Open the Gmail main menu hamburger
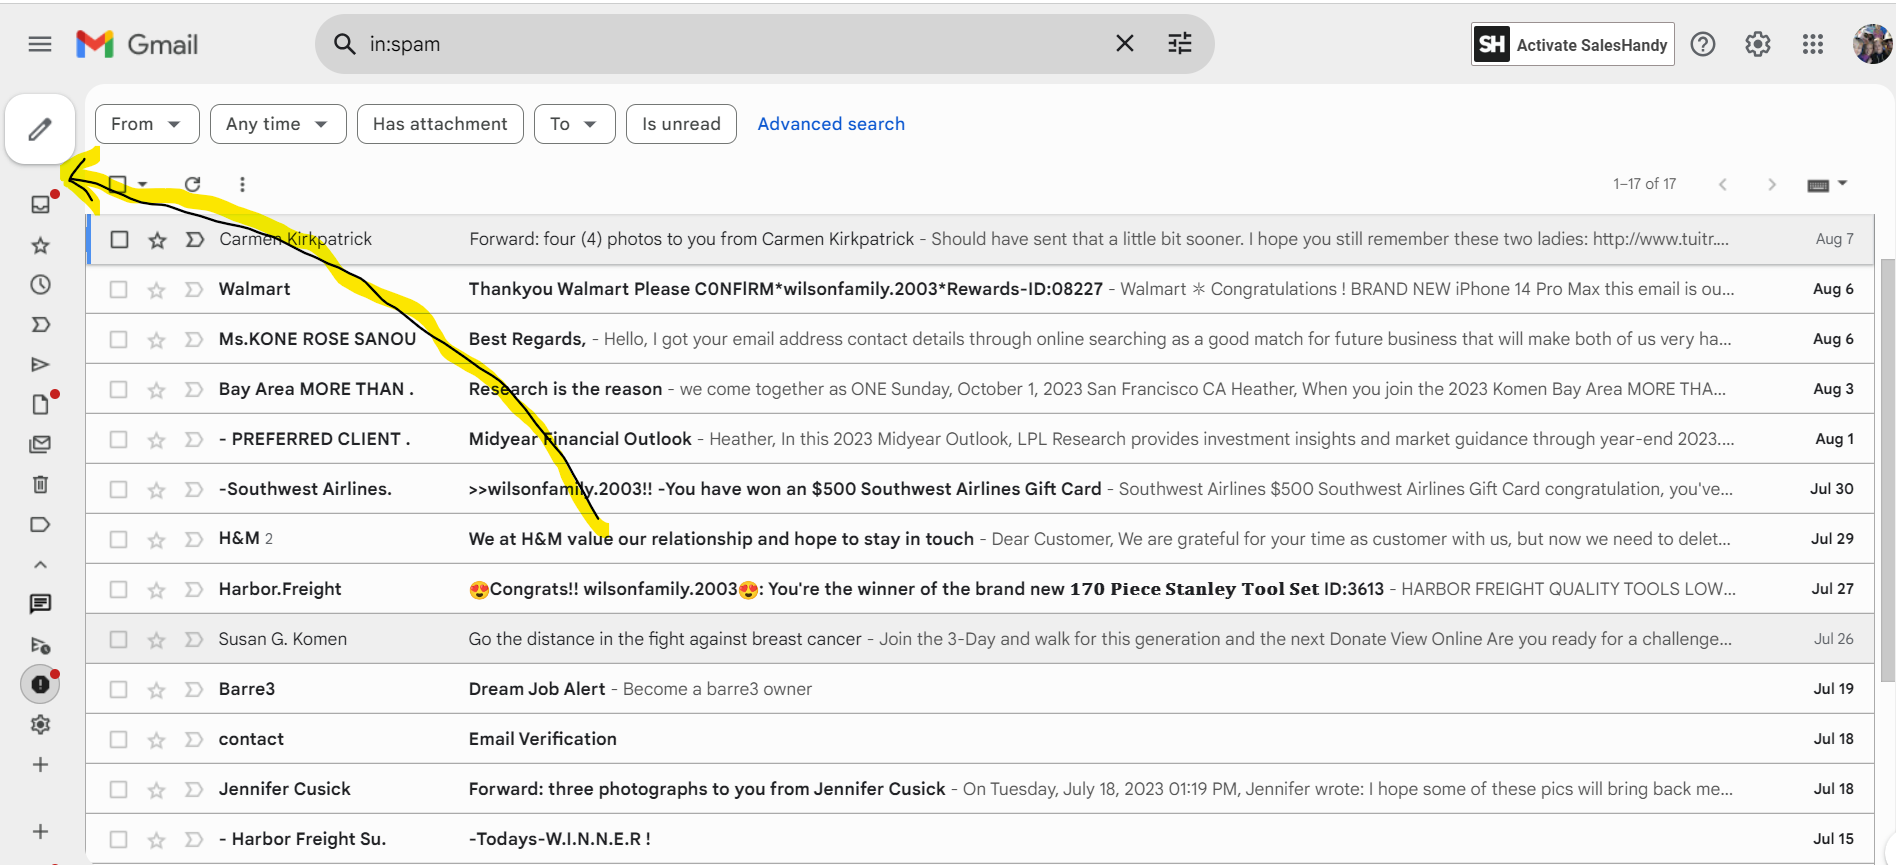This screenshot has height=865, width=1896. tap(40, 44)
